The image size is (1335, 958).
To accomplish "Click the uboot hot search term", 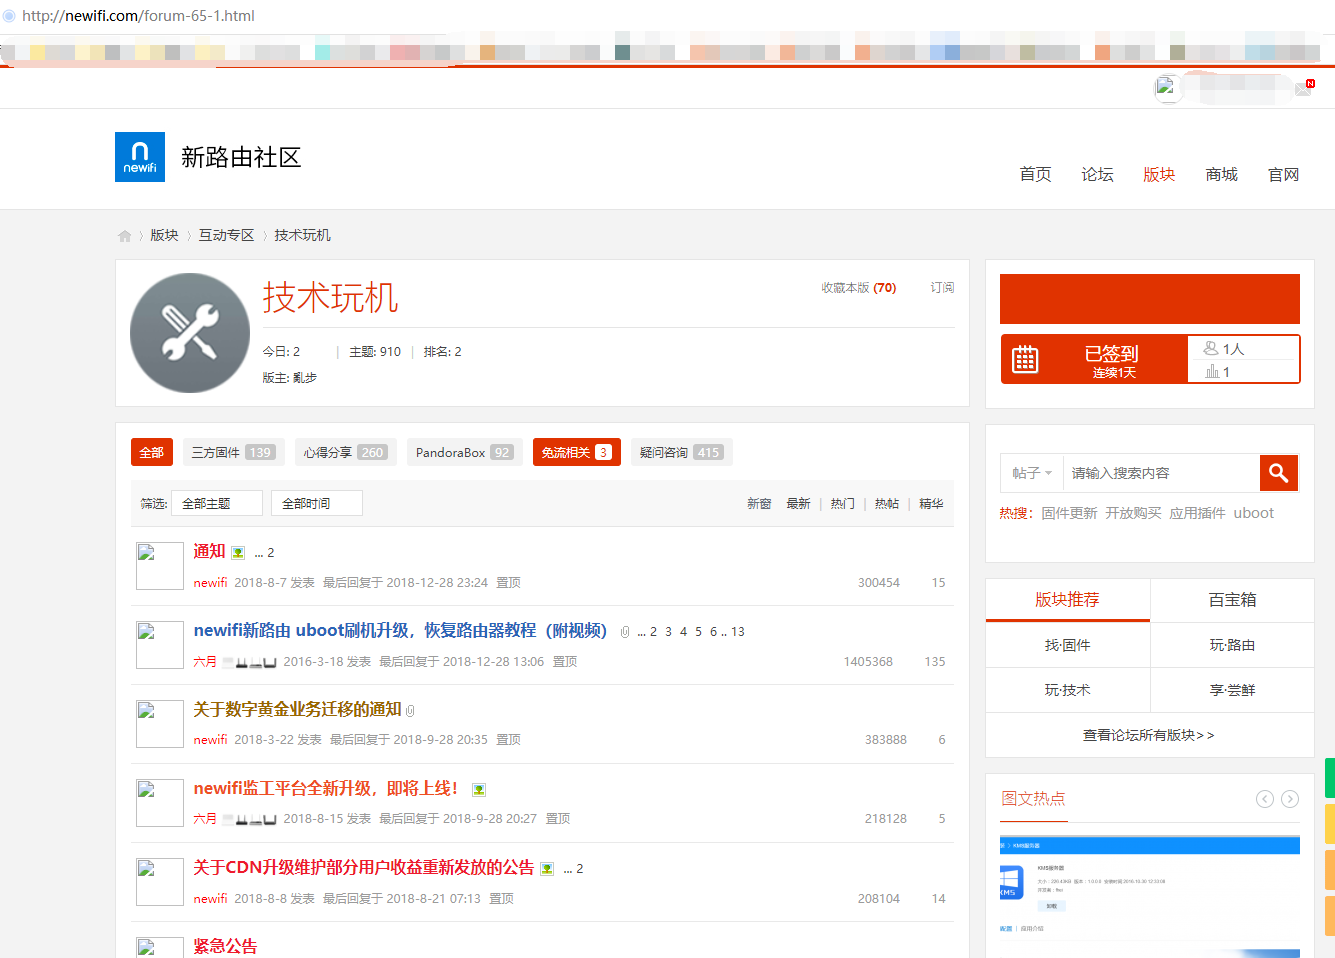I will point(1253,513).
